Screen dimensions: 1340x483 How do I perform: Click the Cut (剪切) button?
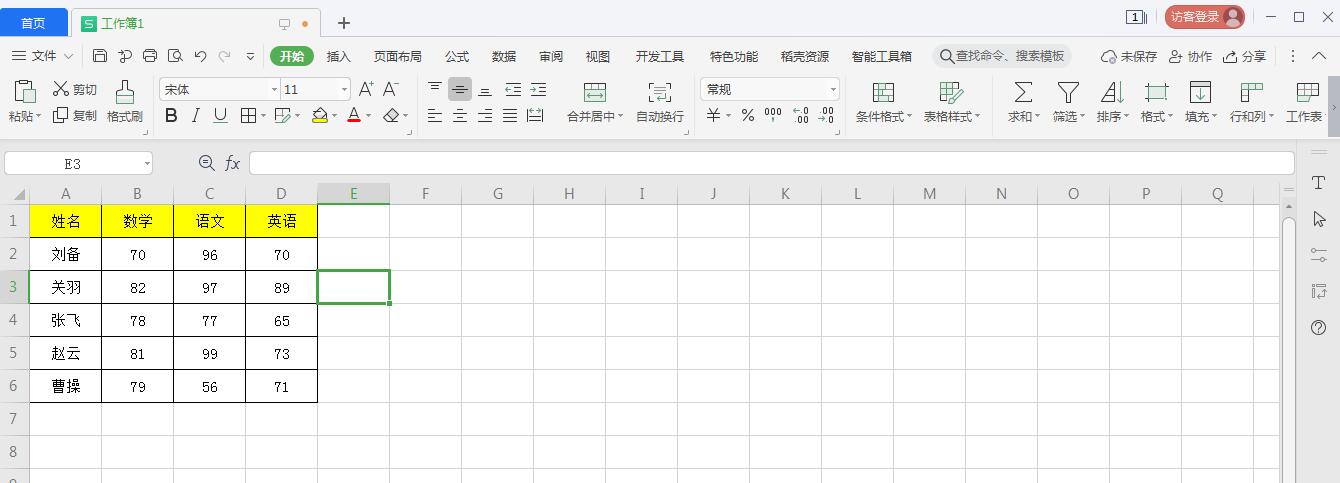(x=76, y=89)
